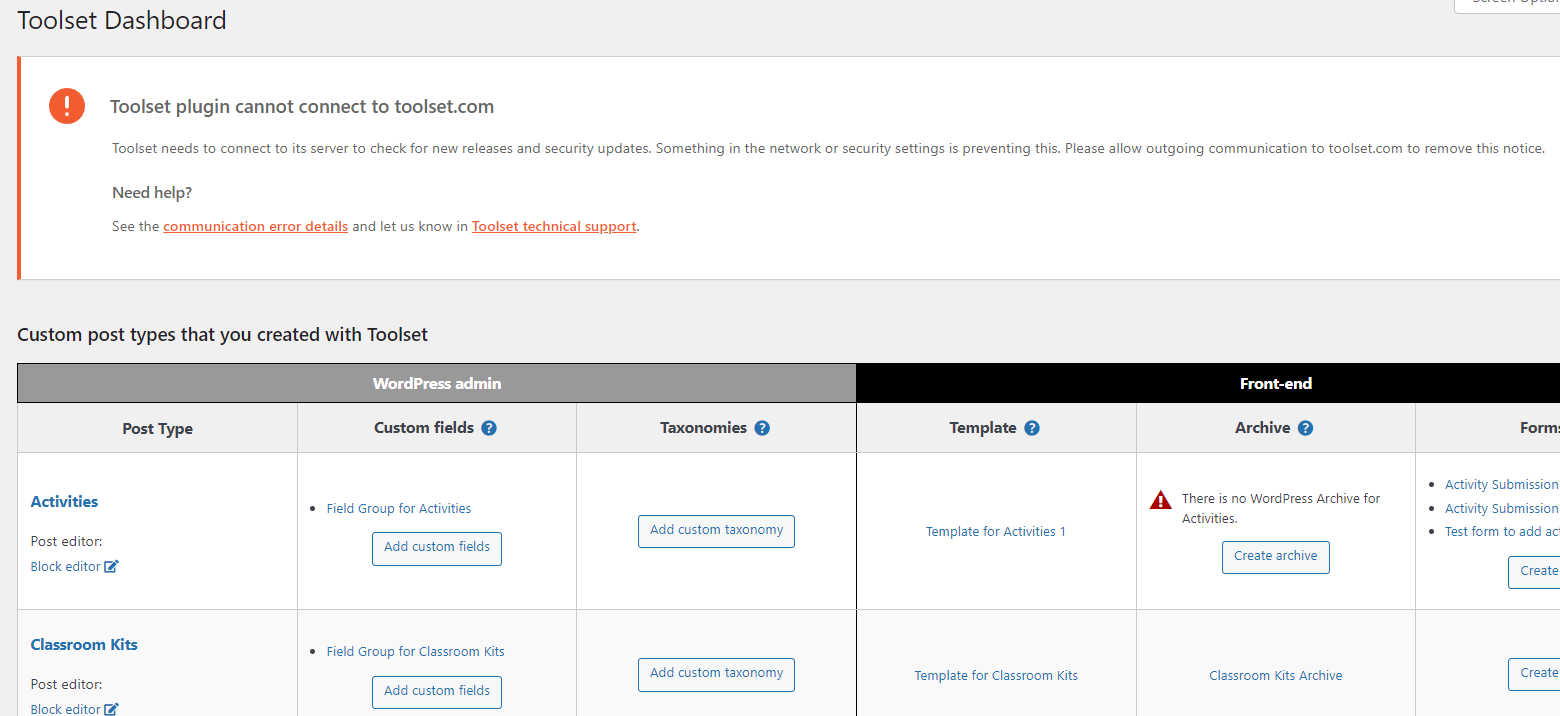
Task: Click the Toolset Dashboard page title
Action: click(122, 20)
